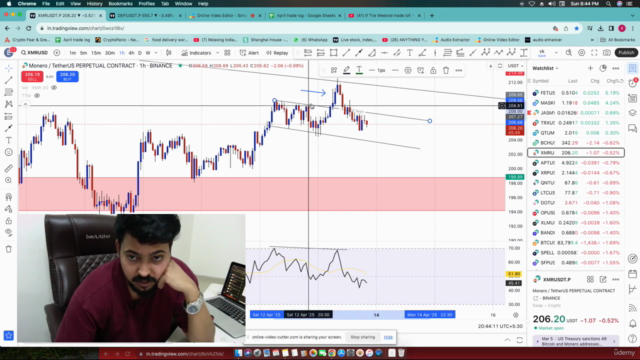The width and height of the screenshot is (640, 360).
Task: Open the Profiles menu in the menu bar
Action: 147,4
